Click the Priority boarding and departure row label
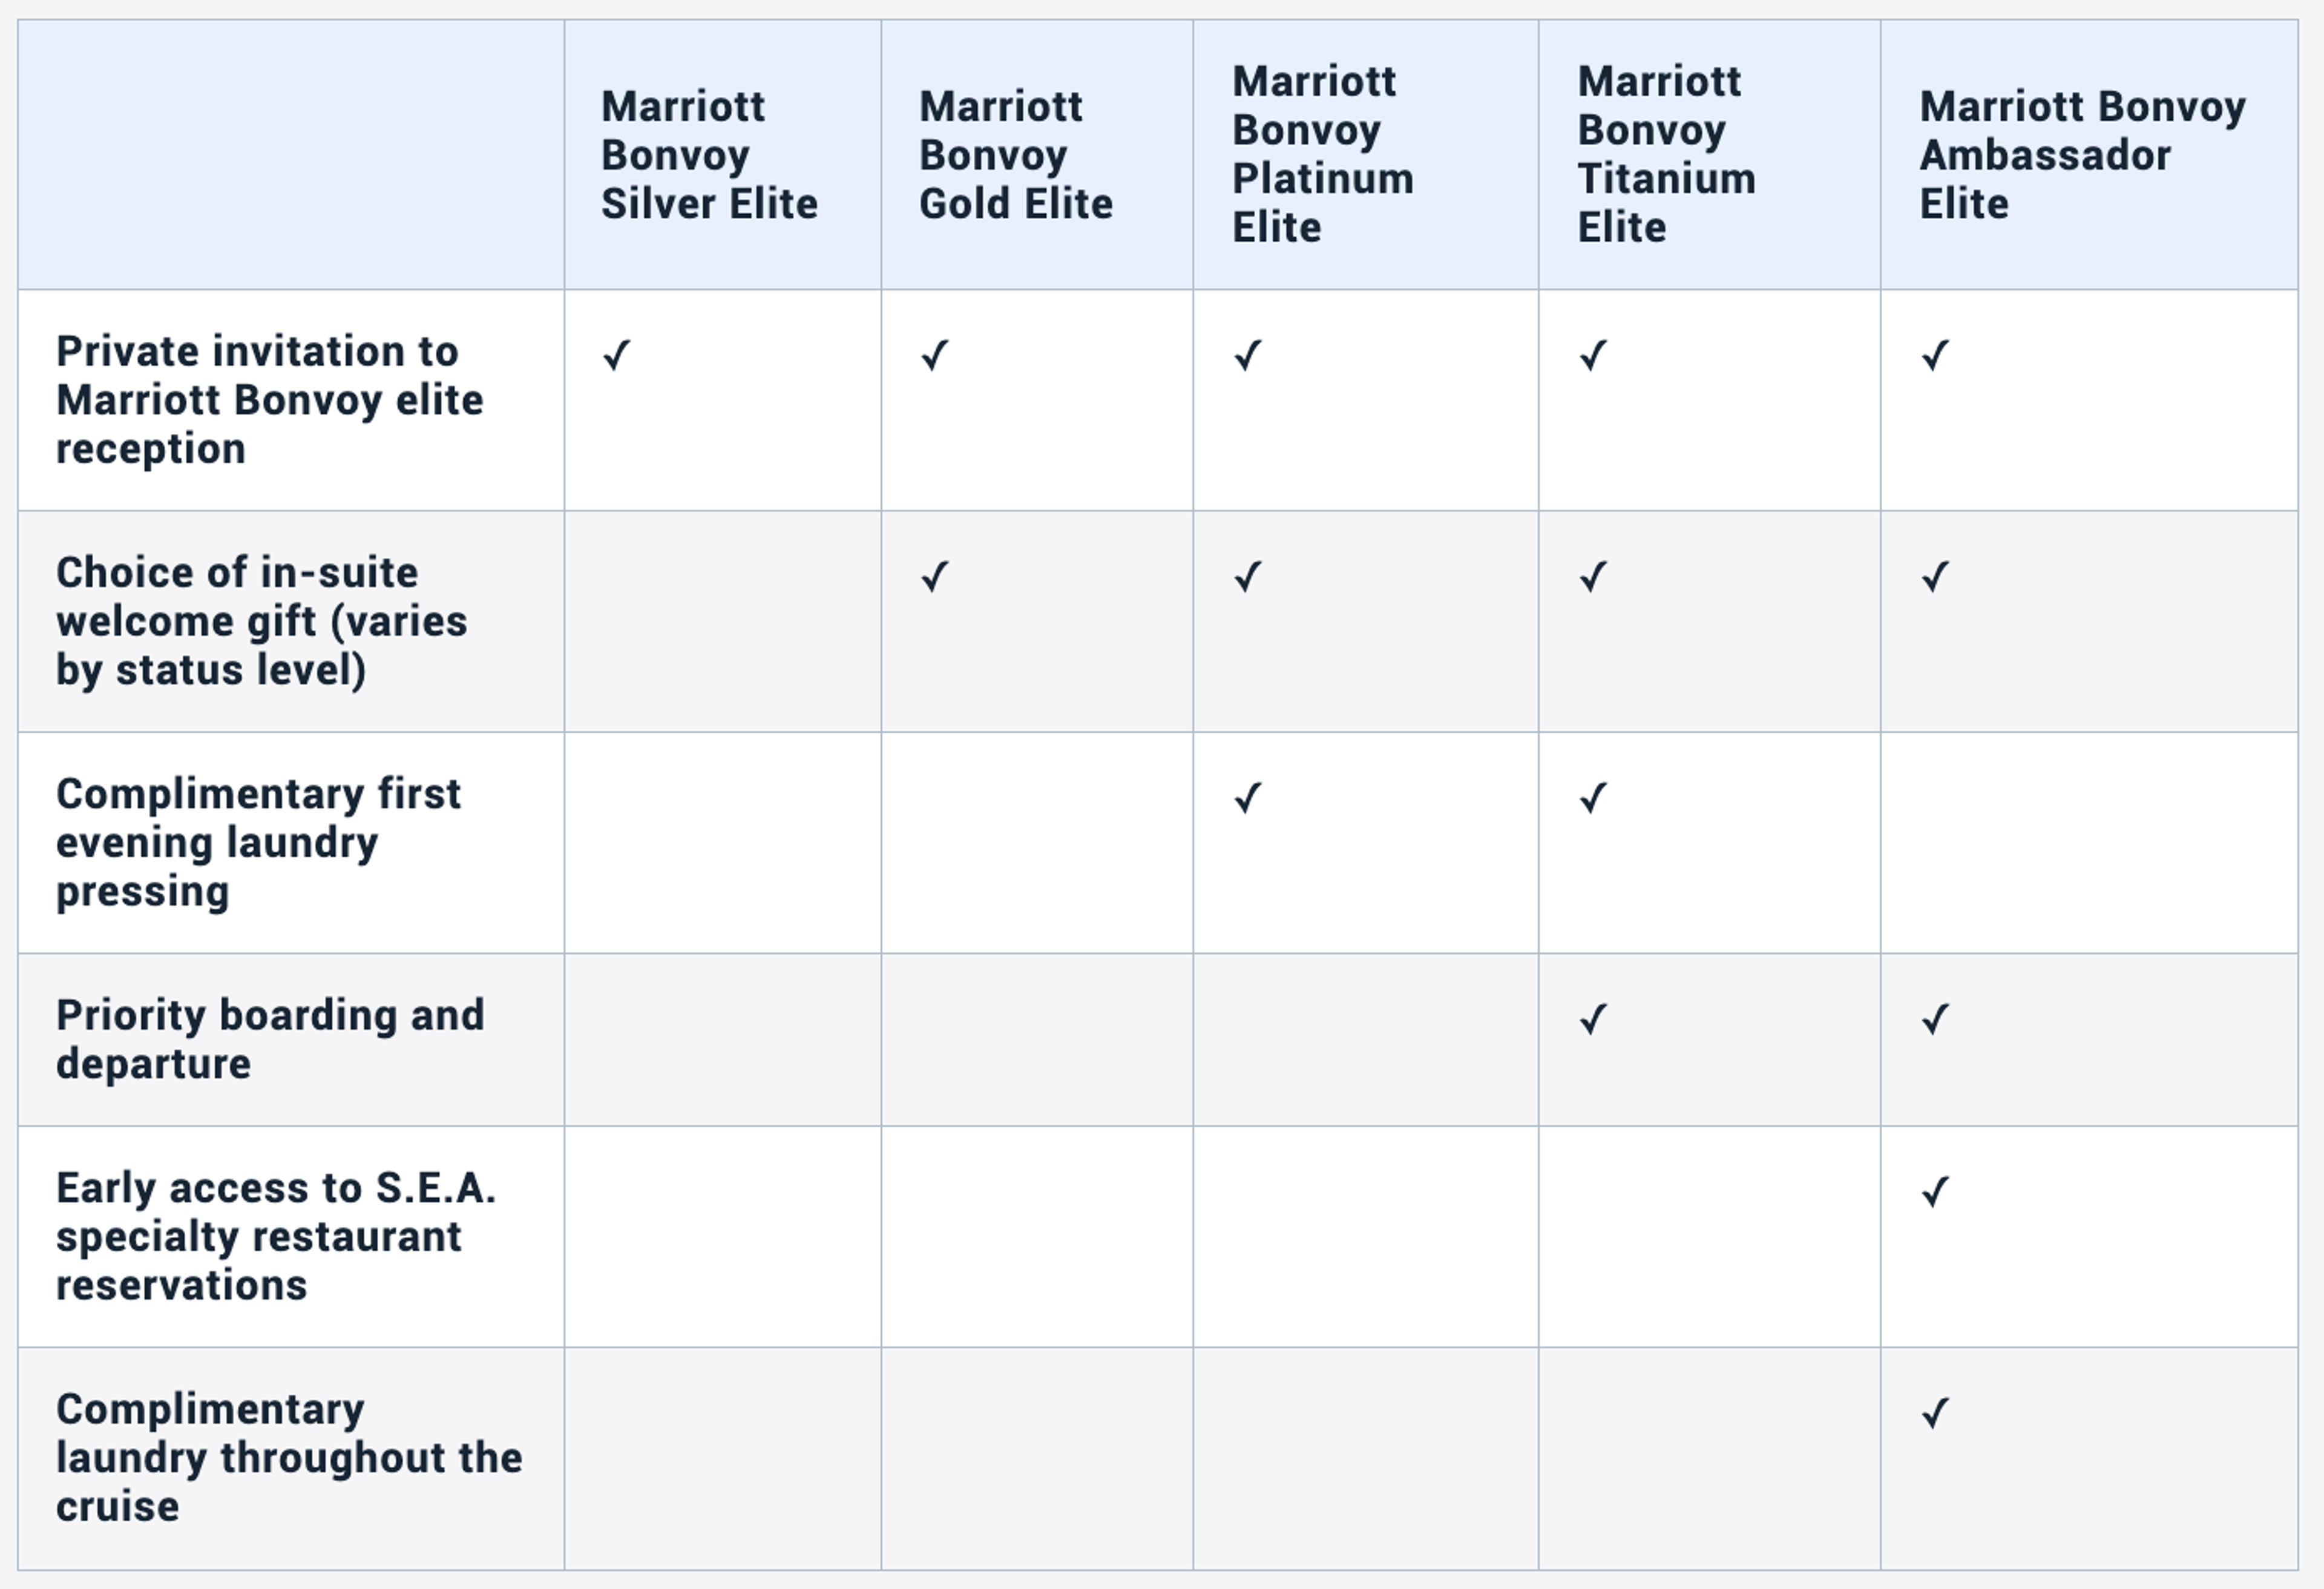 tap(270, 1039)
